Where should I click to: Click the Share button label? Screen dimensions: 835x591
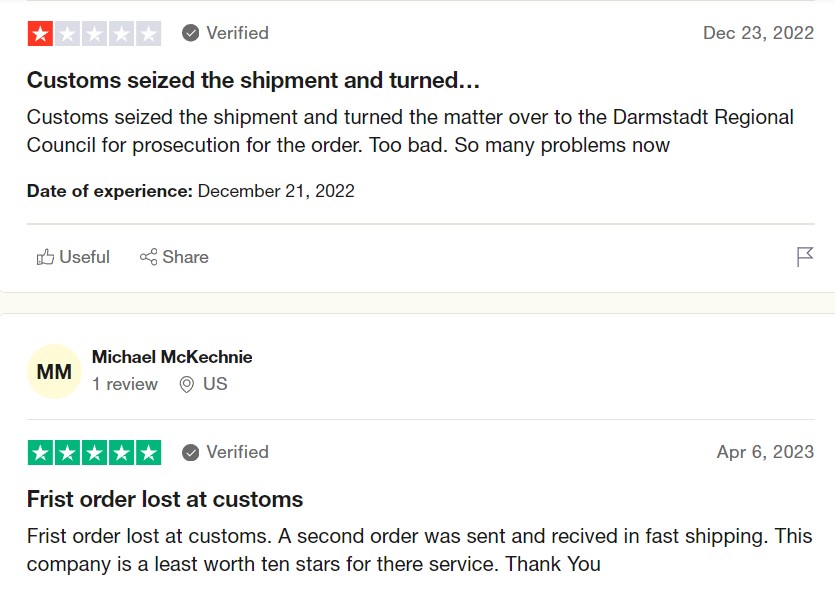coord(185,257)
